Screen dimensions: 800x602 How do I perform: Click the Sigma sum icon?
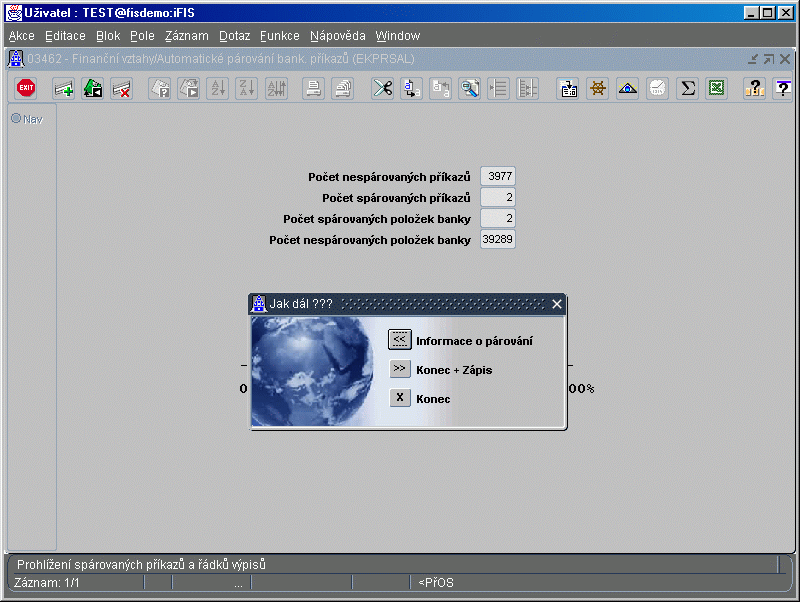(687, 88)
